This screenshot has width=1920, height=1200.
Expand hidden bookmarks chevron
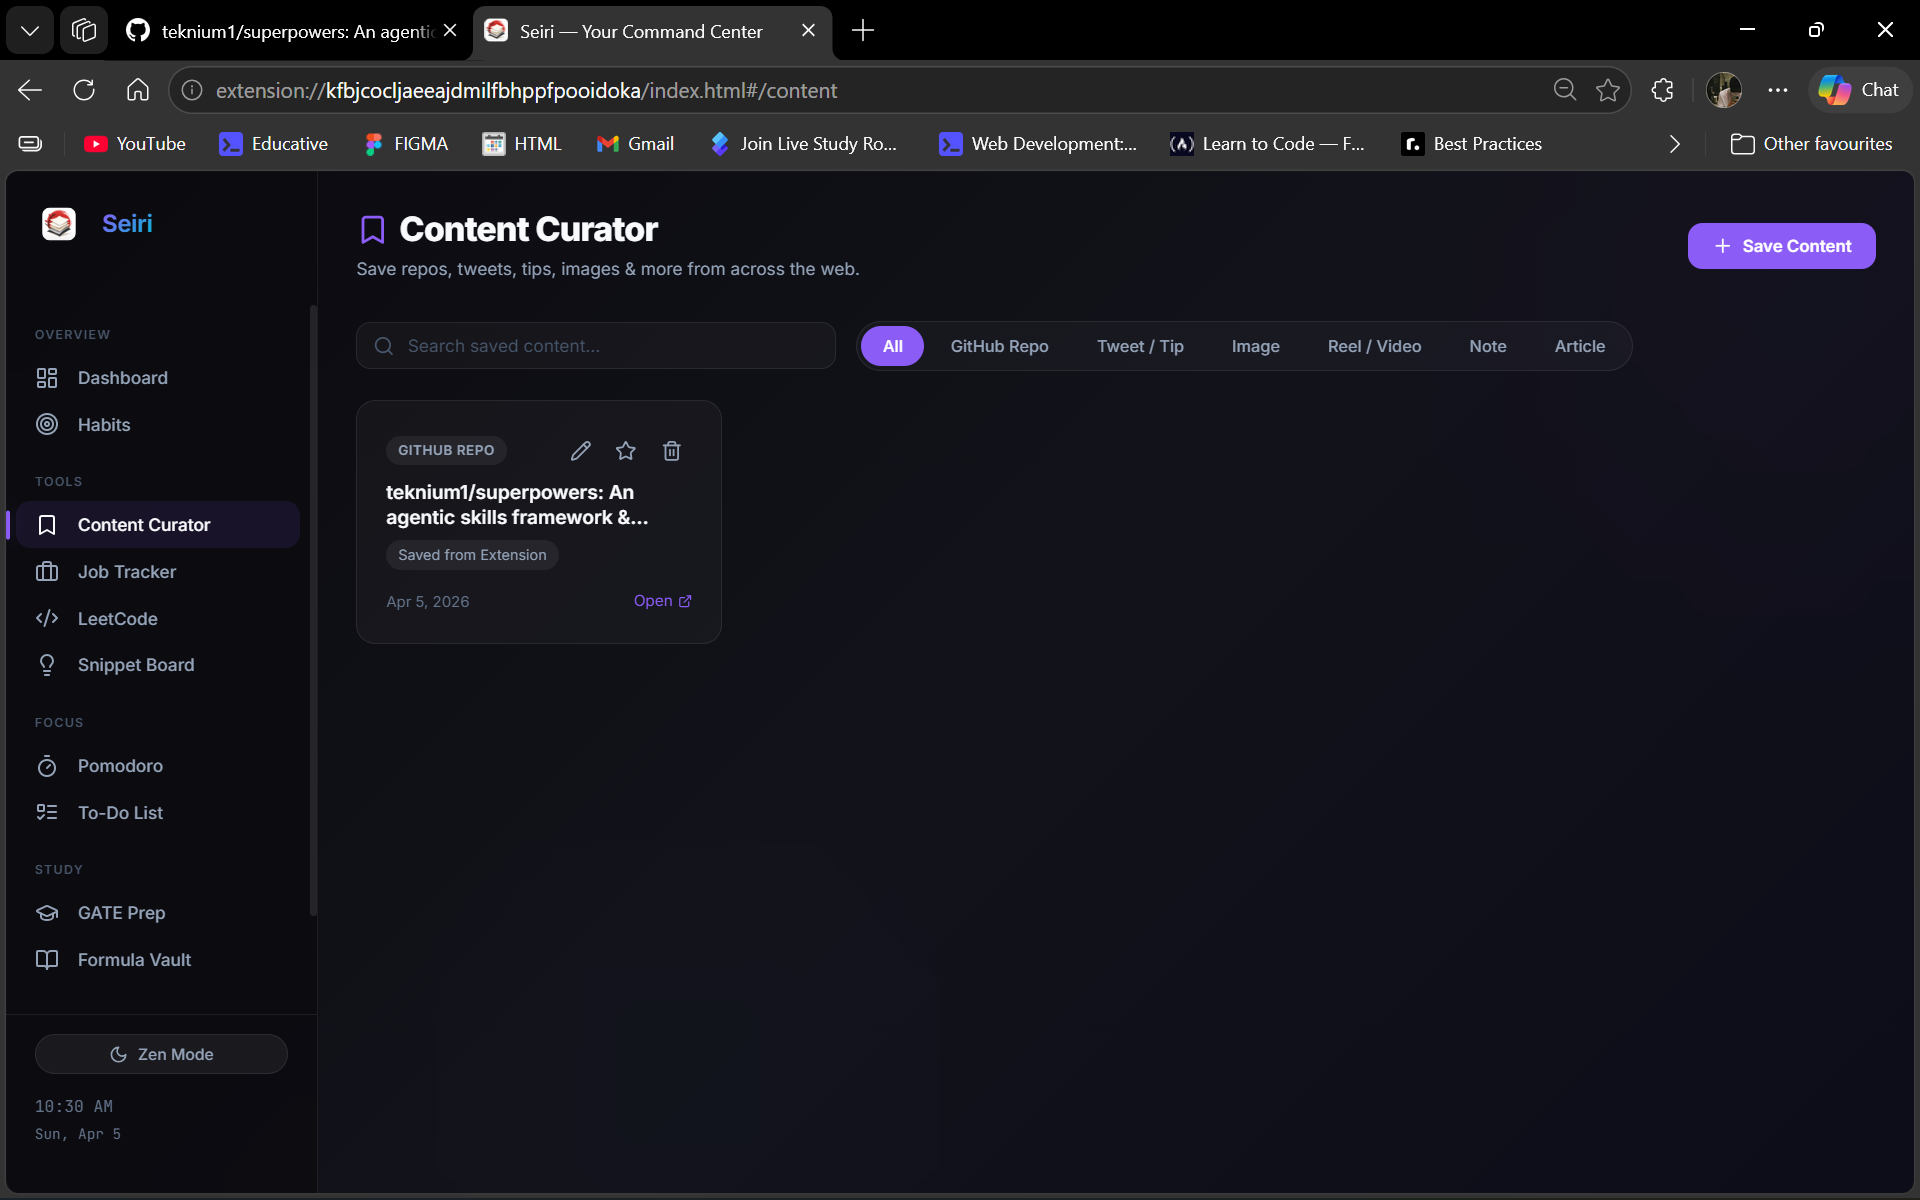(x=1674, y=144)
